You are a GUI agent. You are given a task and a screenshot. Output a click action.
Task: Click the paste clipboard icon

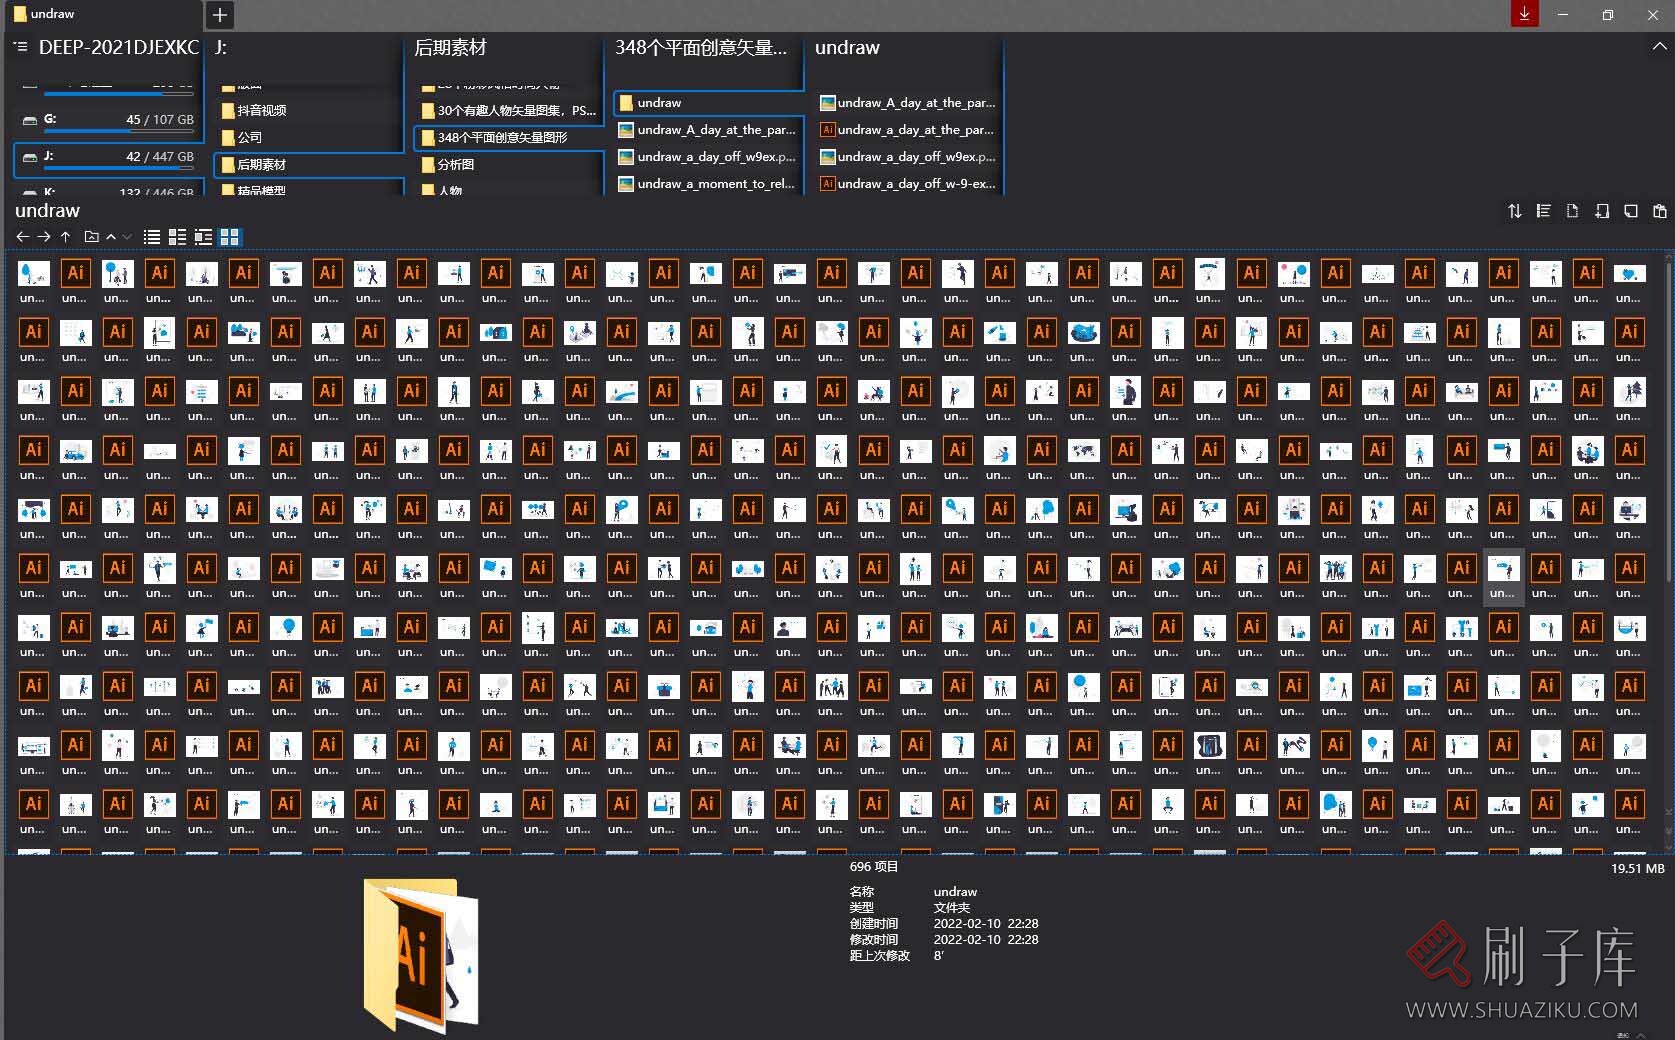click(x=1660, y=211)
